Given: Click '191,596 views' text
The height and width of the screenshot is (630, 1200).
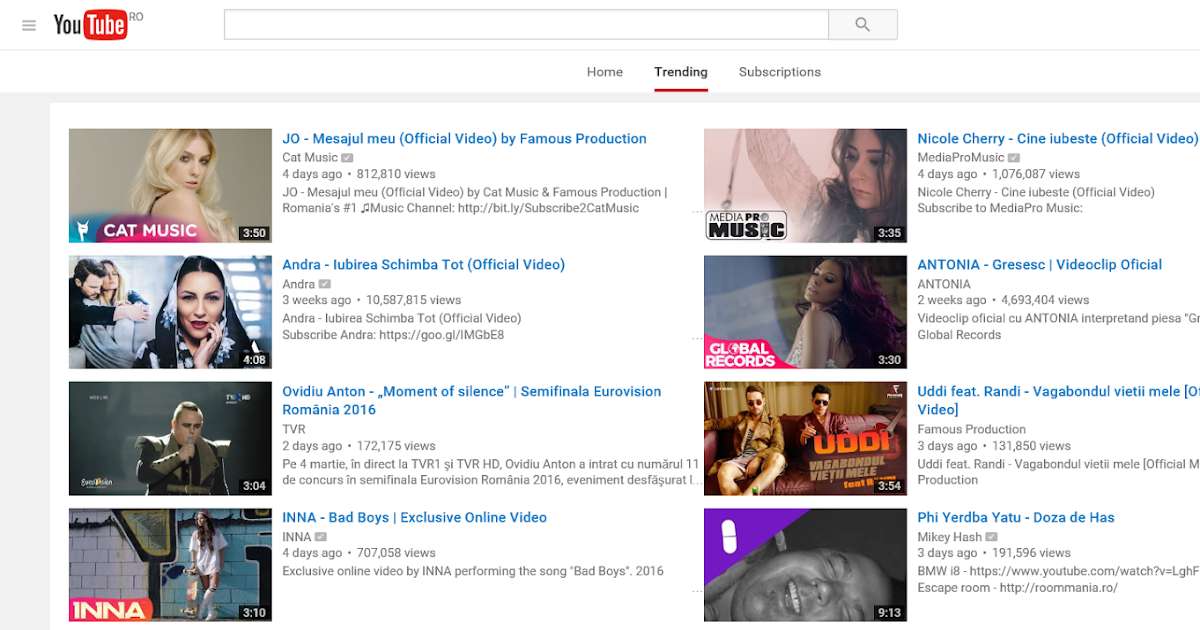Looking at the screenshot, I should tap(1032, 553).
